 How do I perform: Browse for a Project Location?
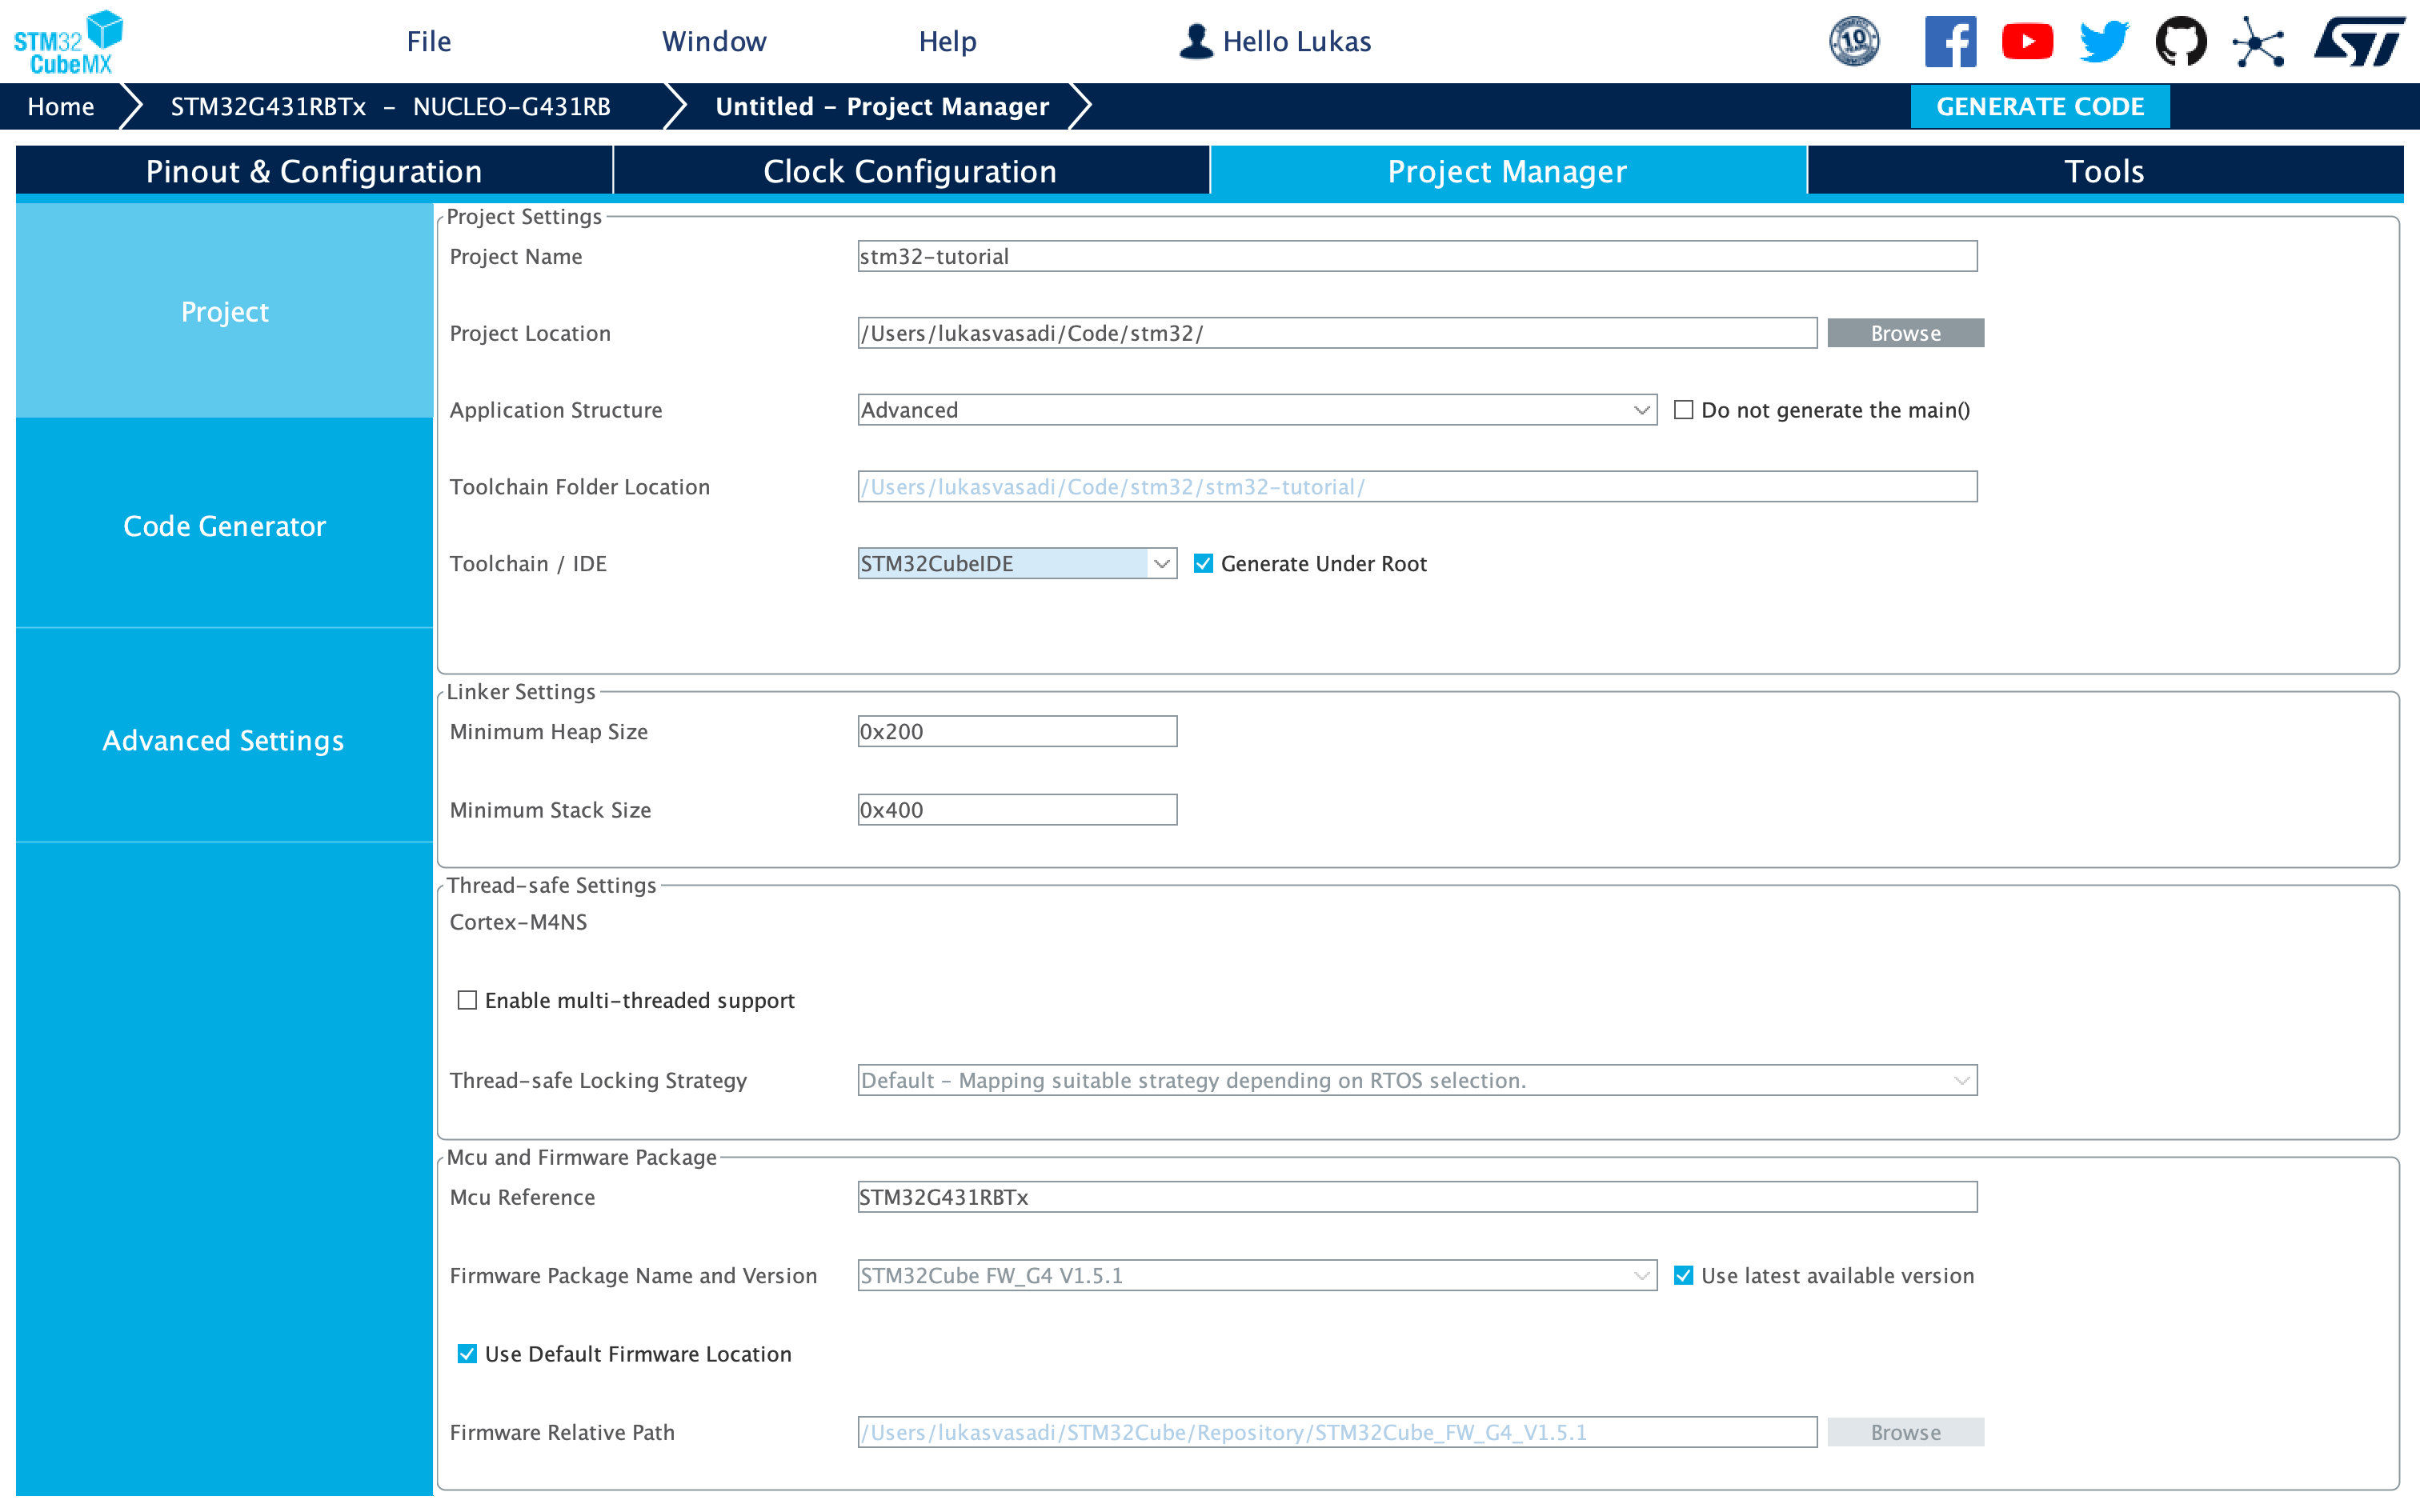pos(1904,332)
